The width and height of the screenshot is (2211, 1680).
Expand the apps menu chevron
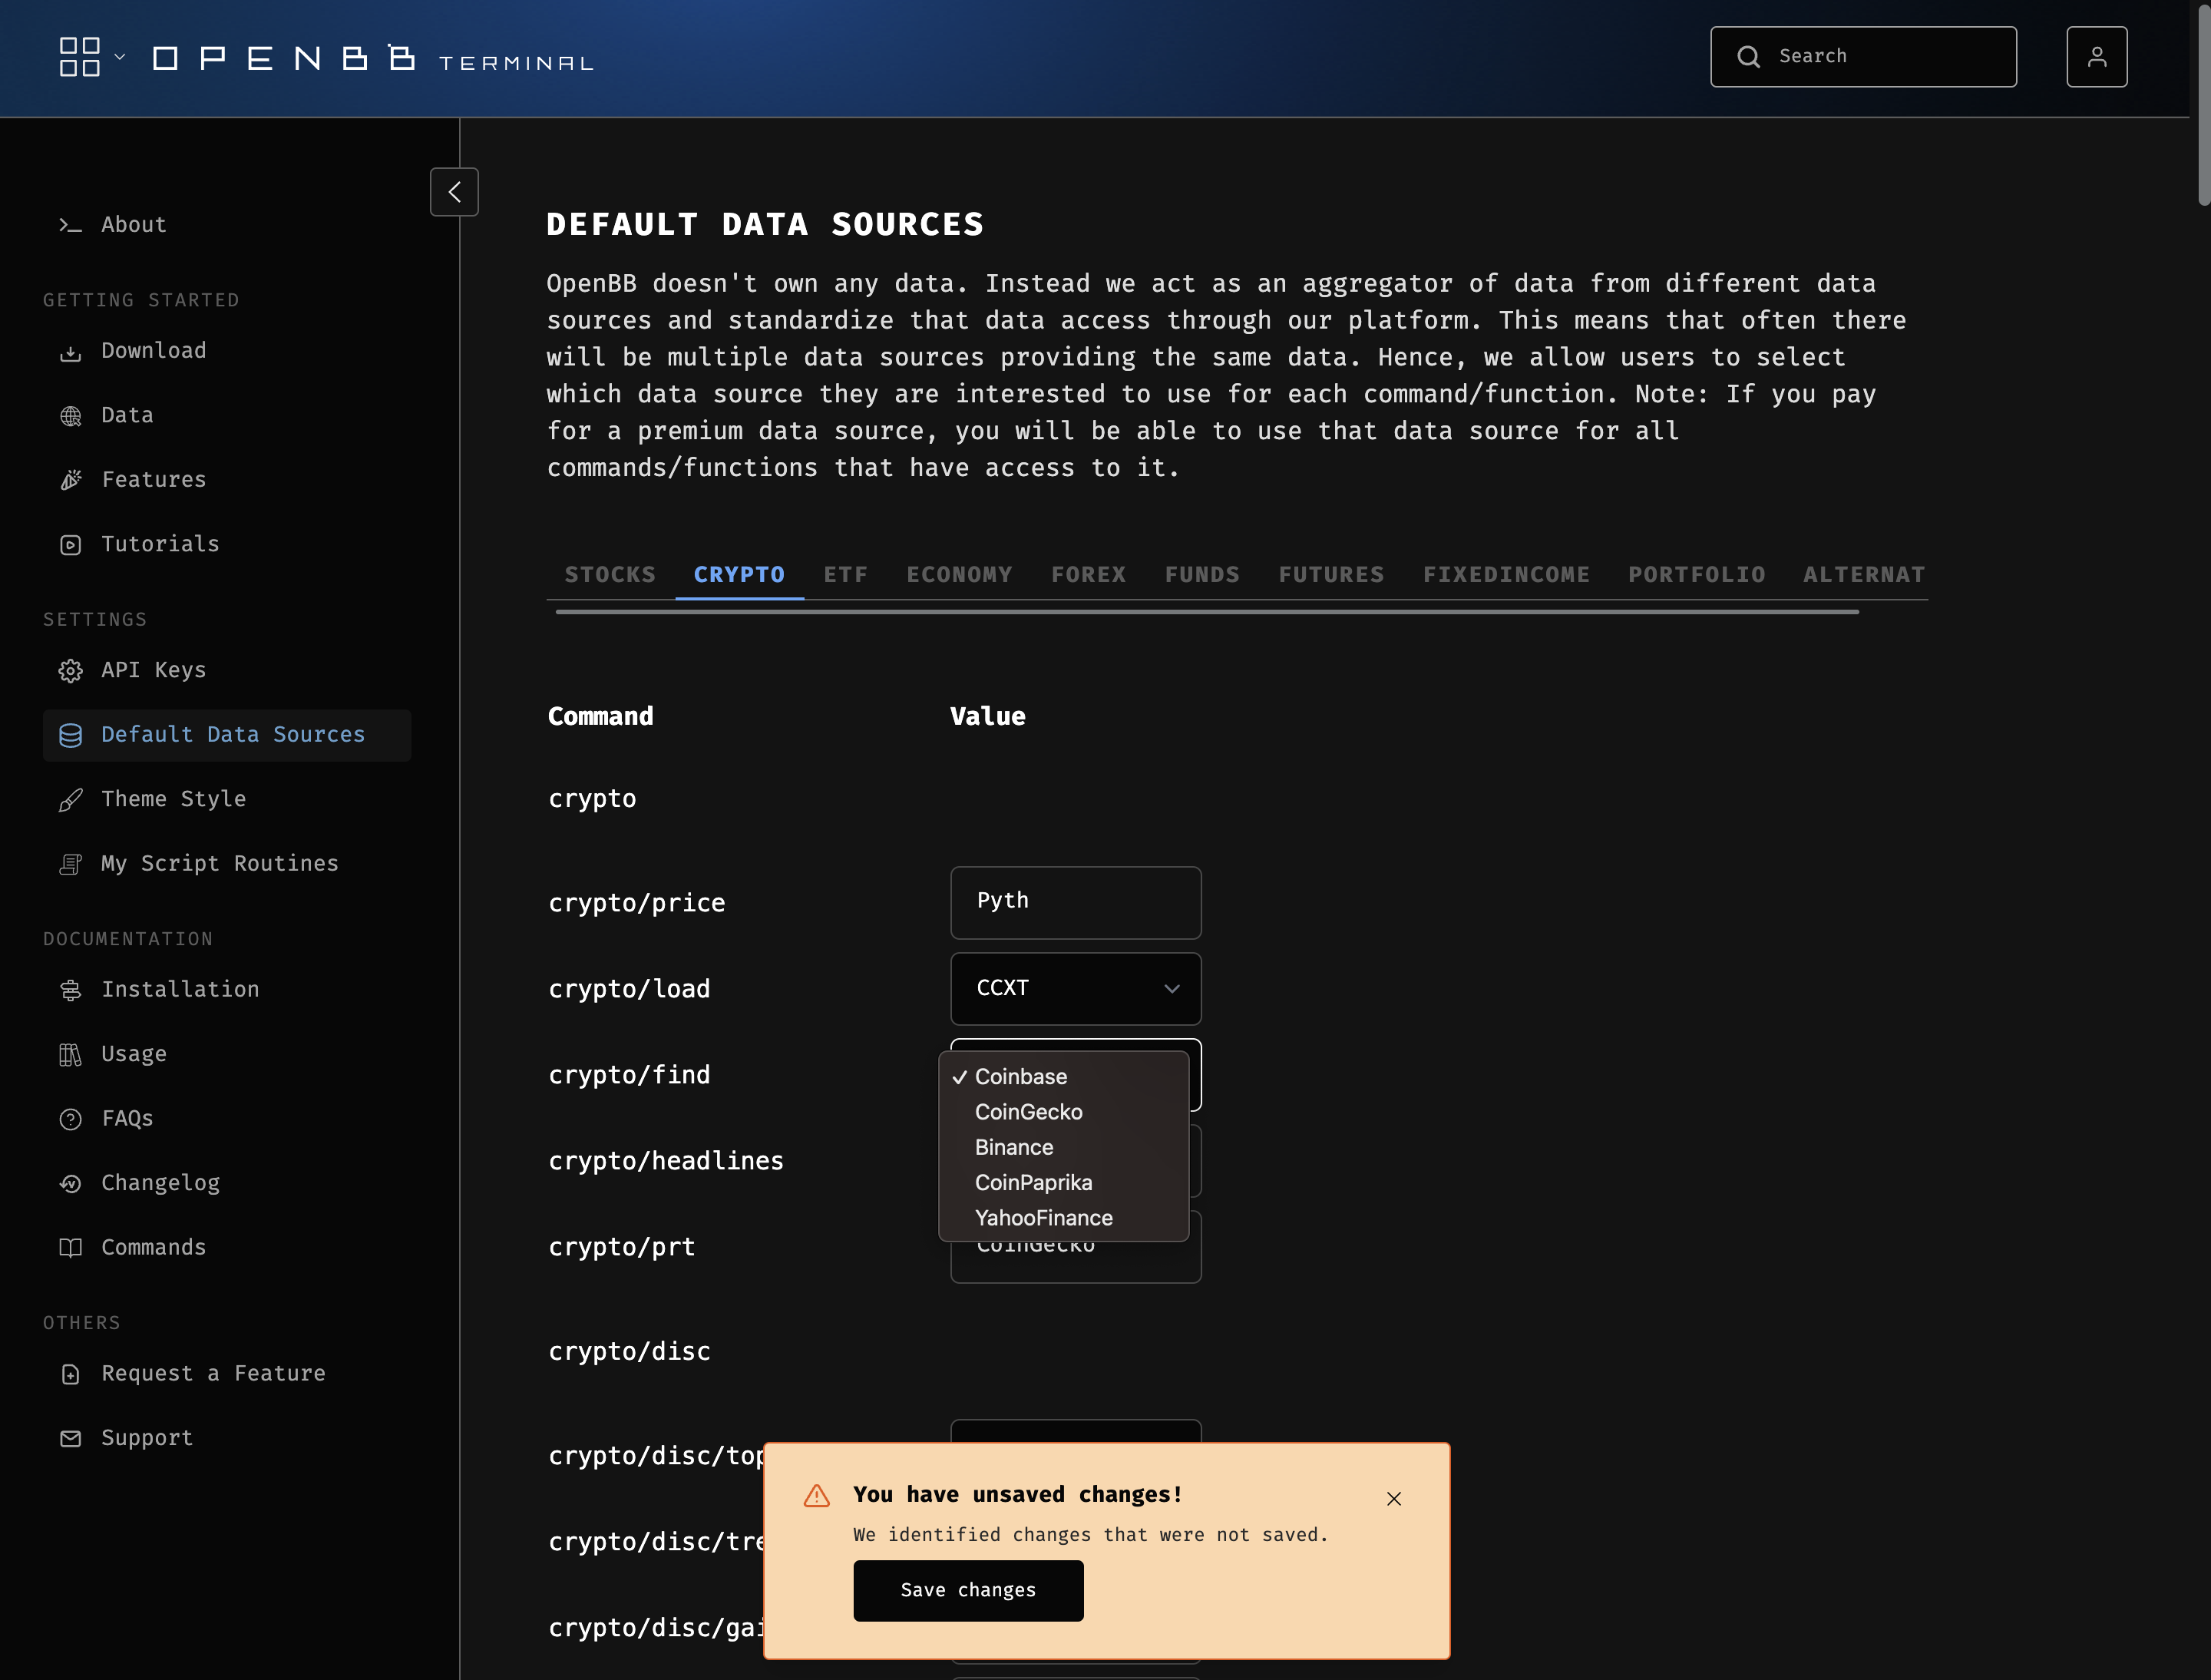coord(120,57)
